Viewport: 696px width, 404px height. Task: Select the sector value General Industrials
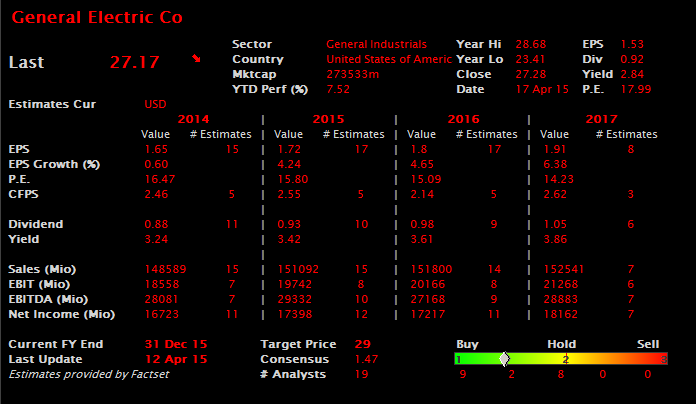coord(376,44)
